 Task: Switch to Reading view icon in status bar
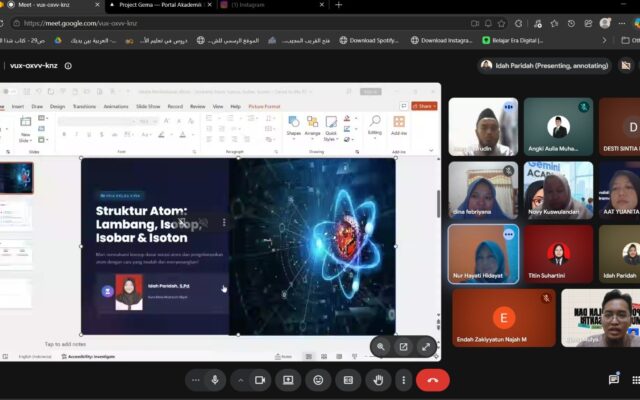pyautogui.click(x=339, y=357)
